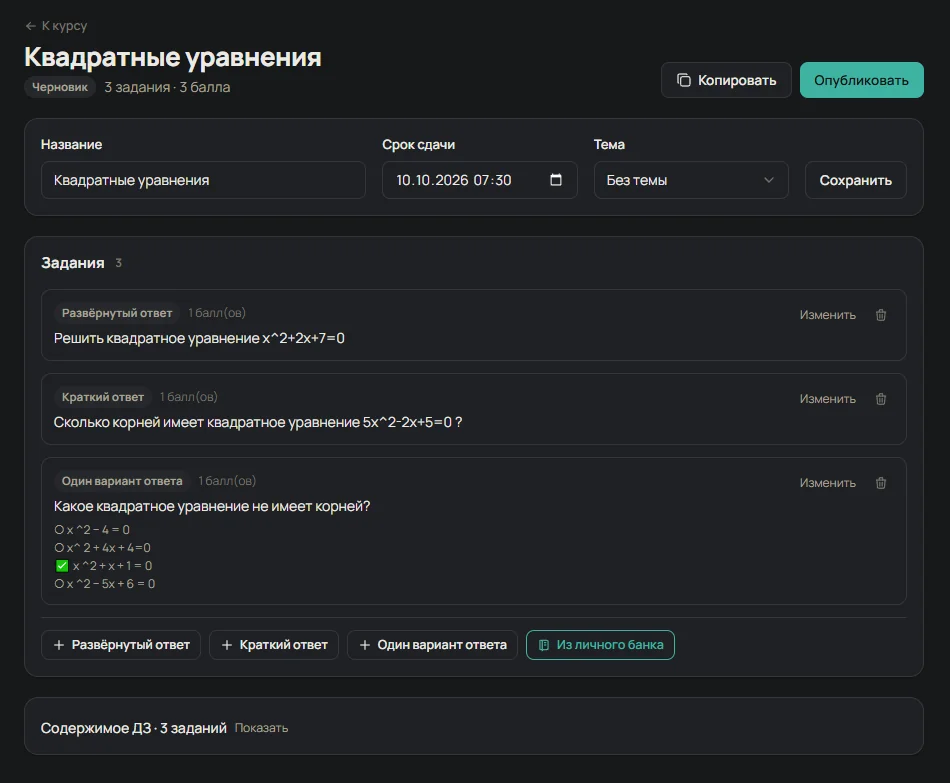Click the question 'Какое квадратное уравнение не имеет корней?'

212,506
